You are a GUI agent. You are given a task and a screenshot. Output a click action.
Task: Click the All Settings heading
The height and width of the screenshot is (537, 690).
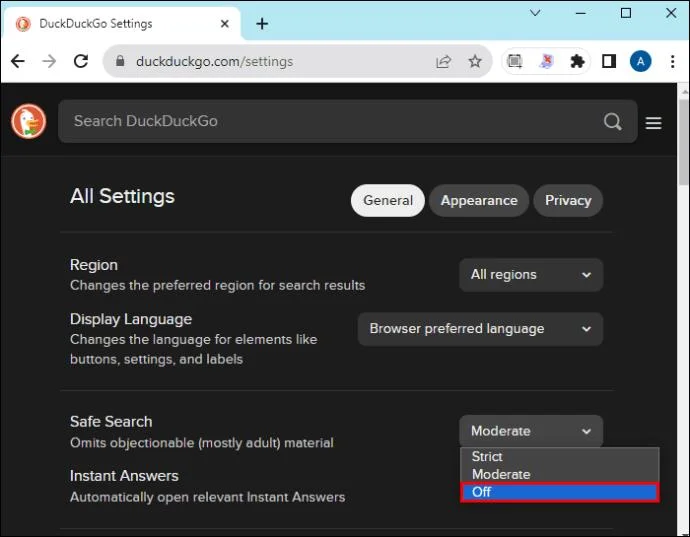[122, 196]
